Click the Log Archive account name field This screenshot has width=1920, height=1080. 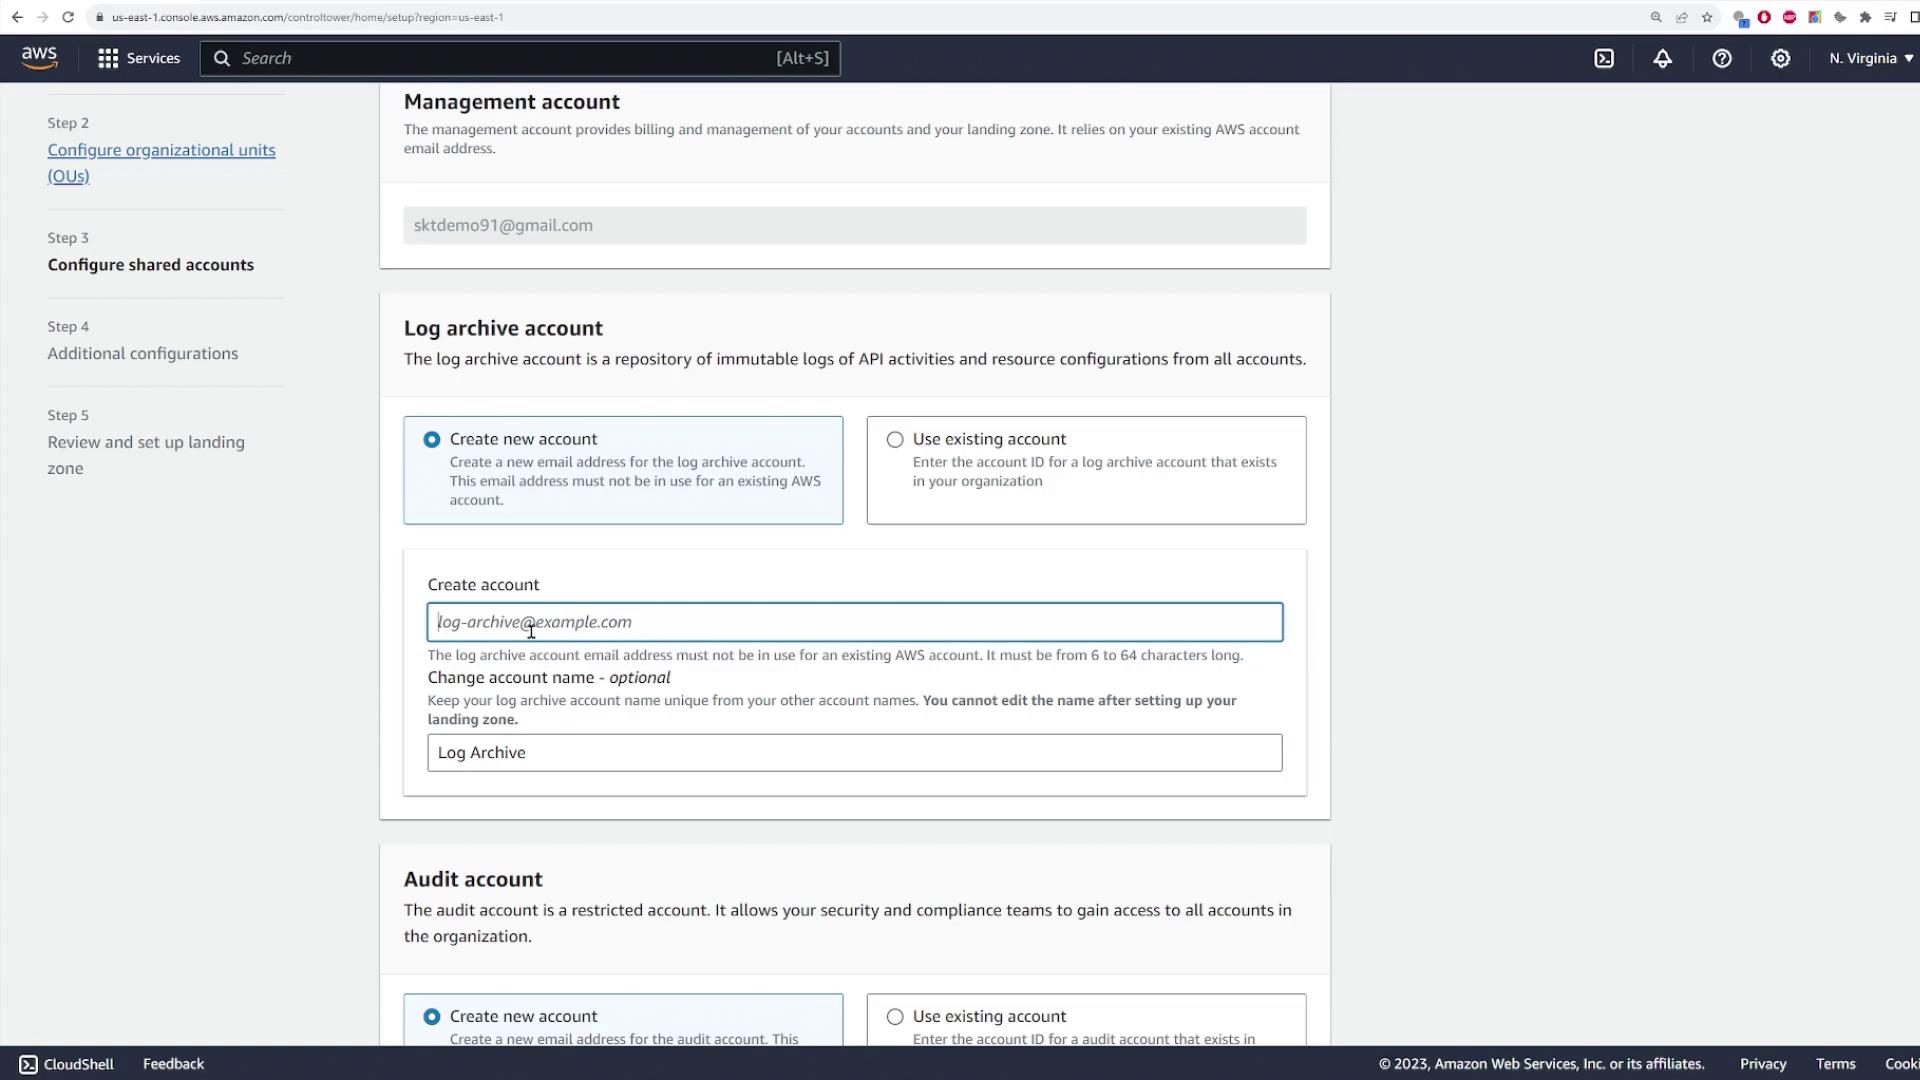tap(854, 753)
